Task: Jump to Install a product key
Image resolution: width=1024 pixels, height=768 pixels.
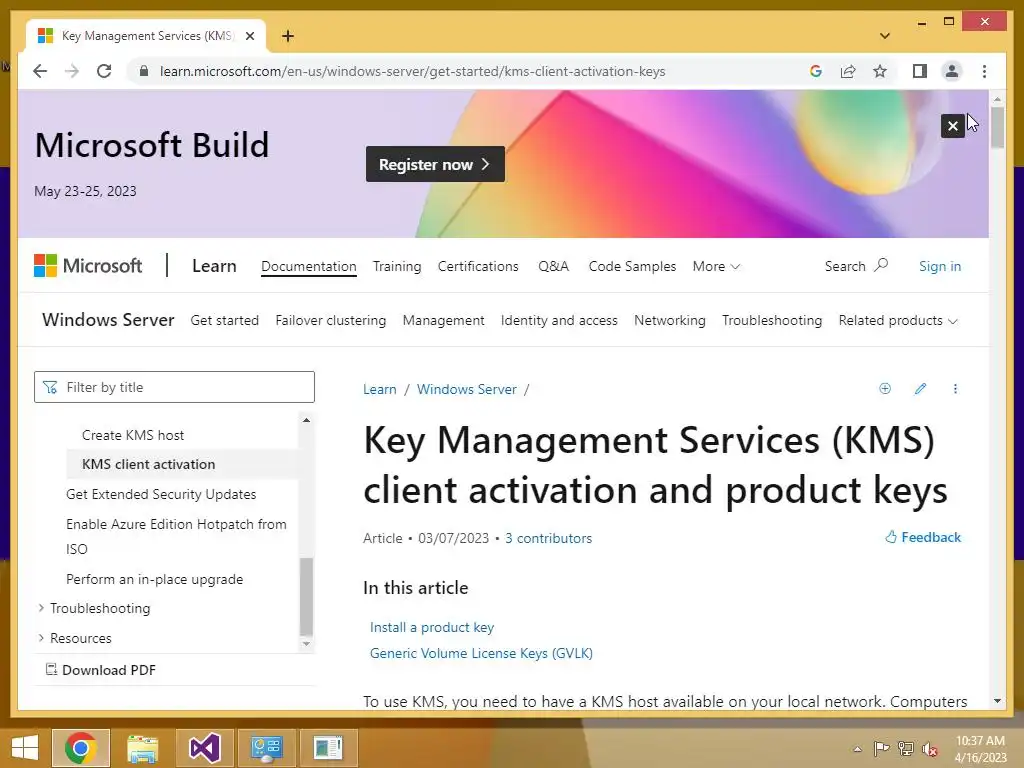Action: pos(432,627)
